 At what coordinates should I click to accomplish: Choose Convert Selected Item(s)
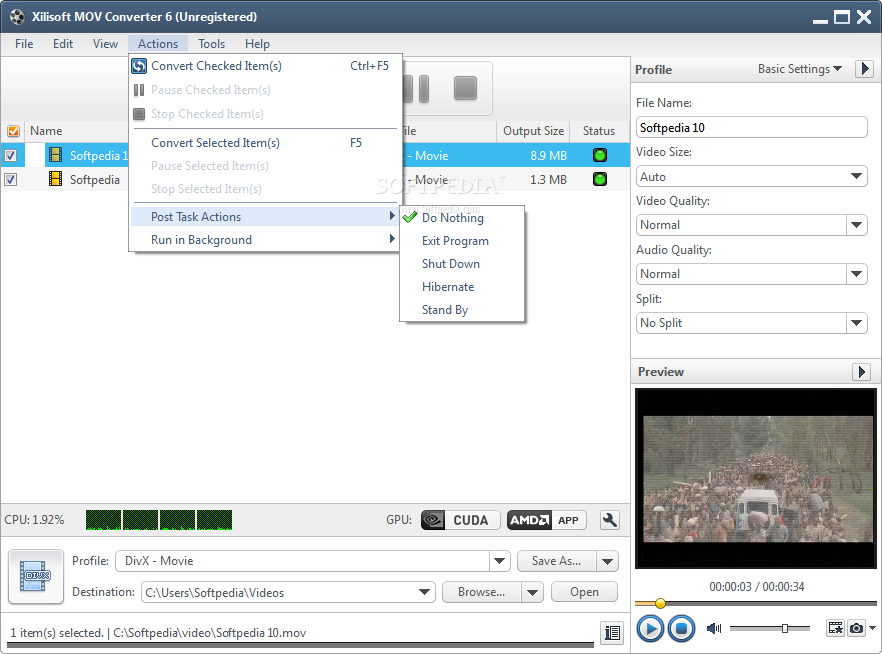(x=264, y=143)
